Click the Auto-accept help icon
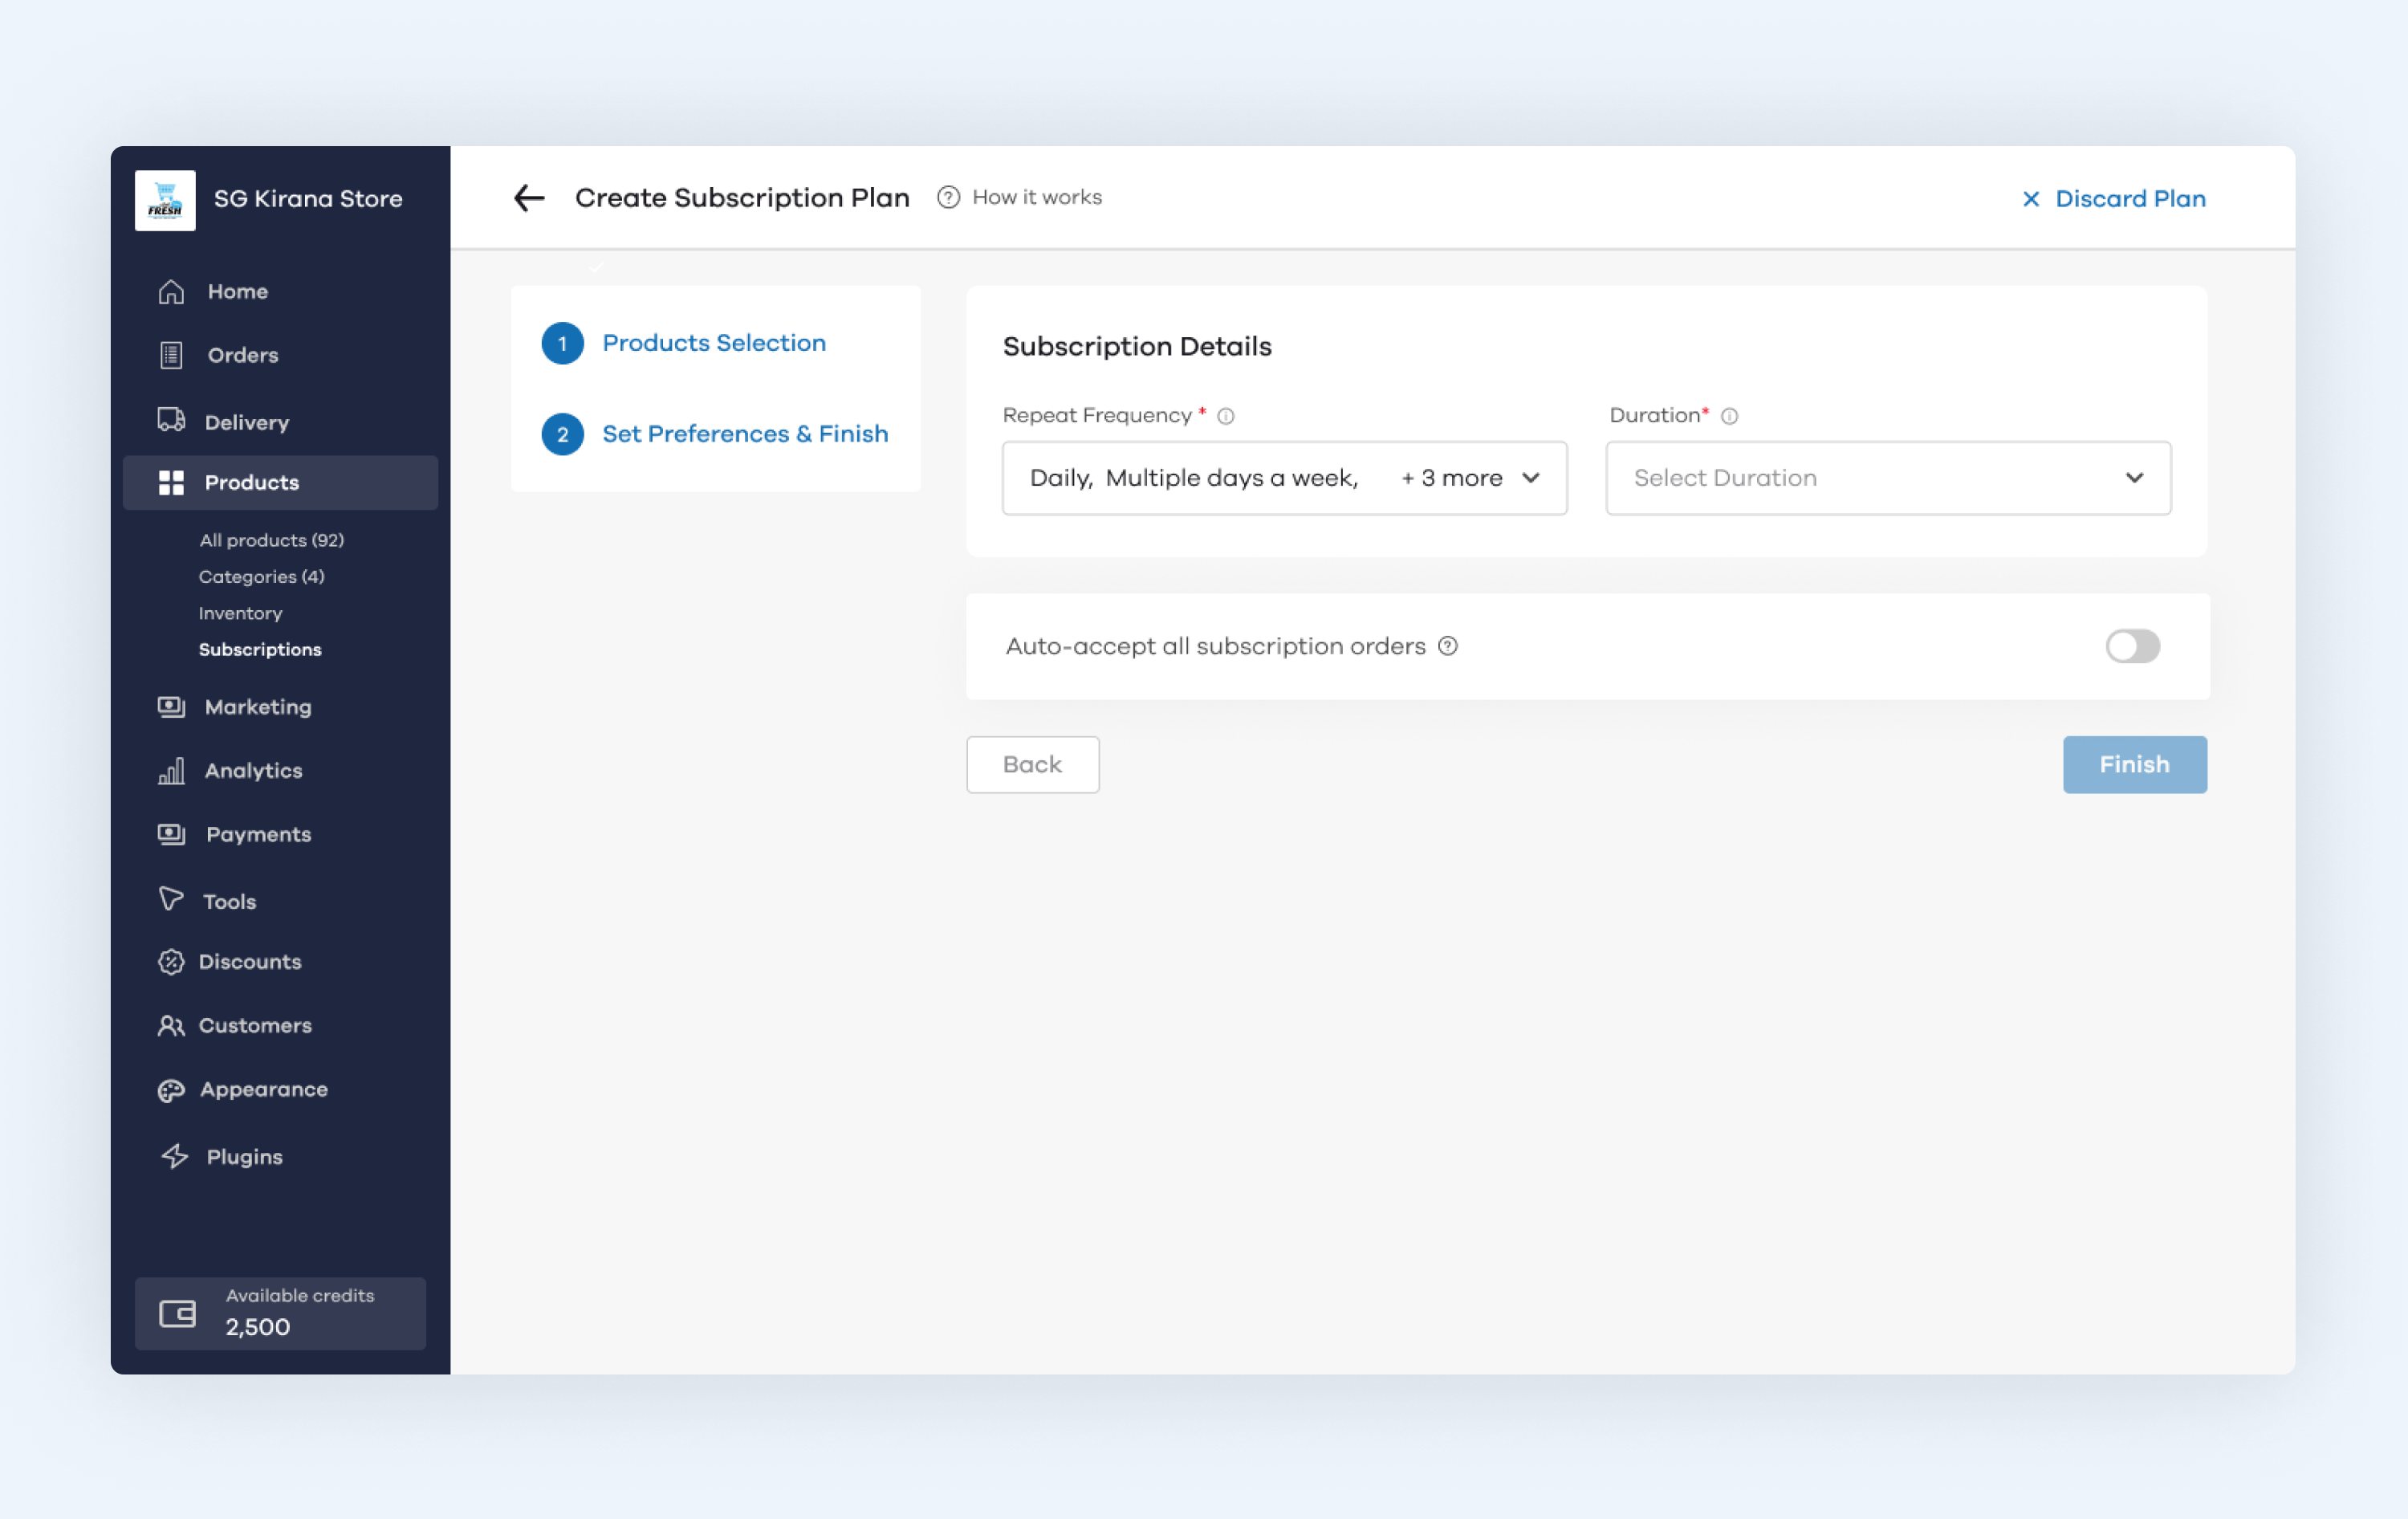The width and height of the screenshot is (2408, 1519). click(1448, 646)
